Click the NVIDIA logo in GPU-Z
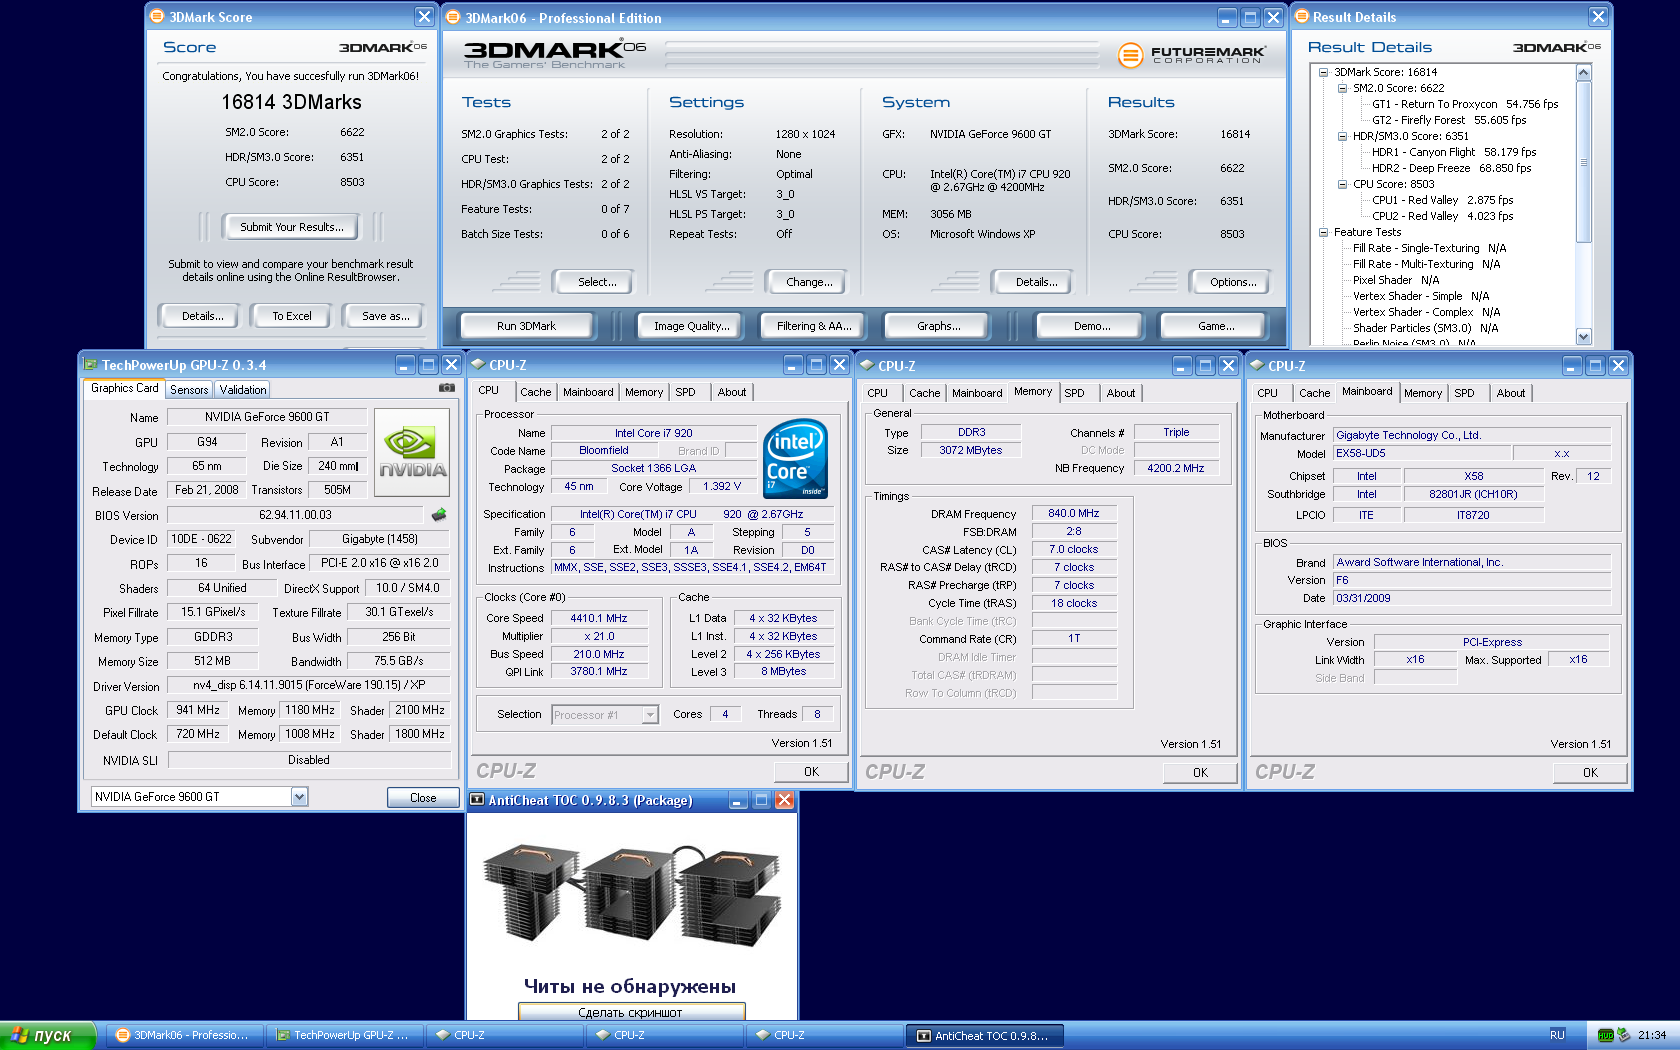This screenshot has height=1050, width=1680. (411, 453)
